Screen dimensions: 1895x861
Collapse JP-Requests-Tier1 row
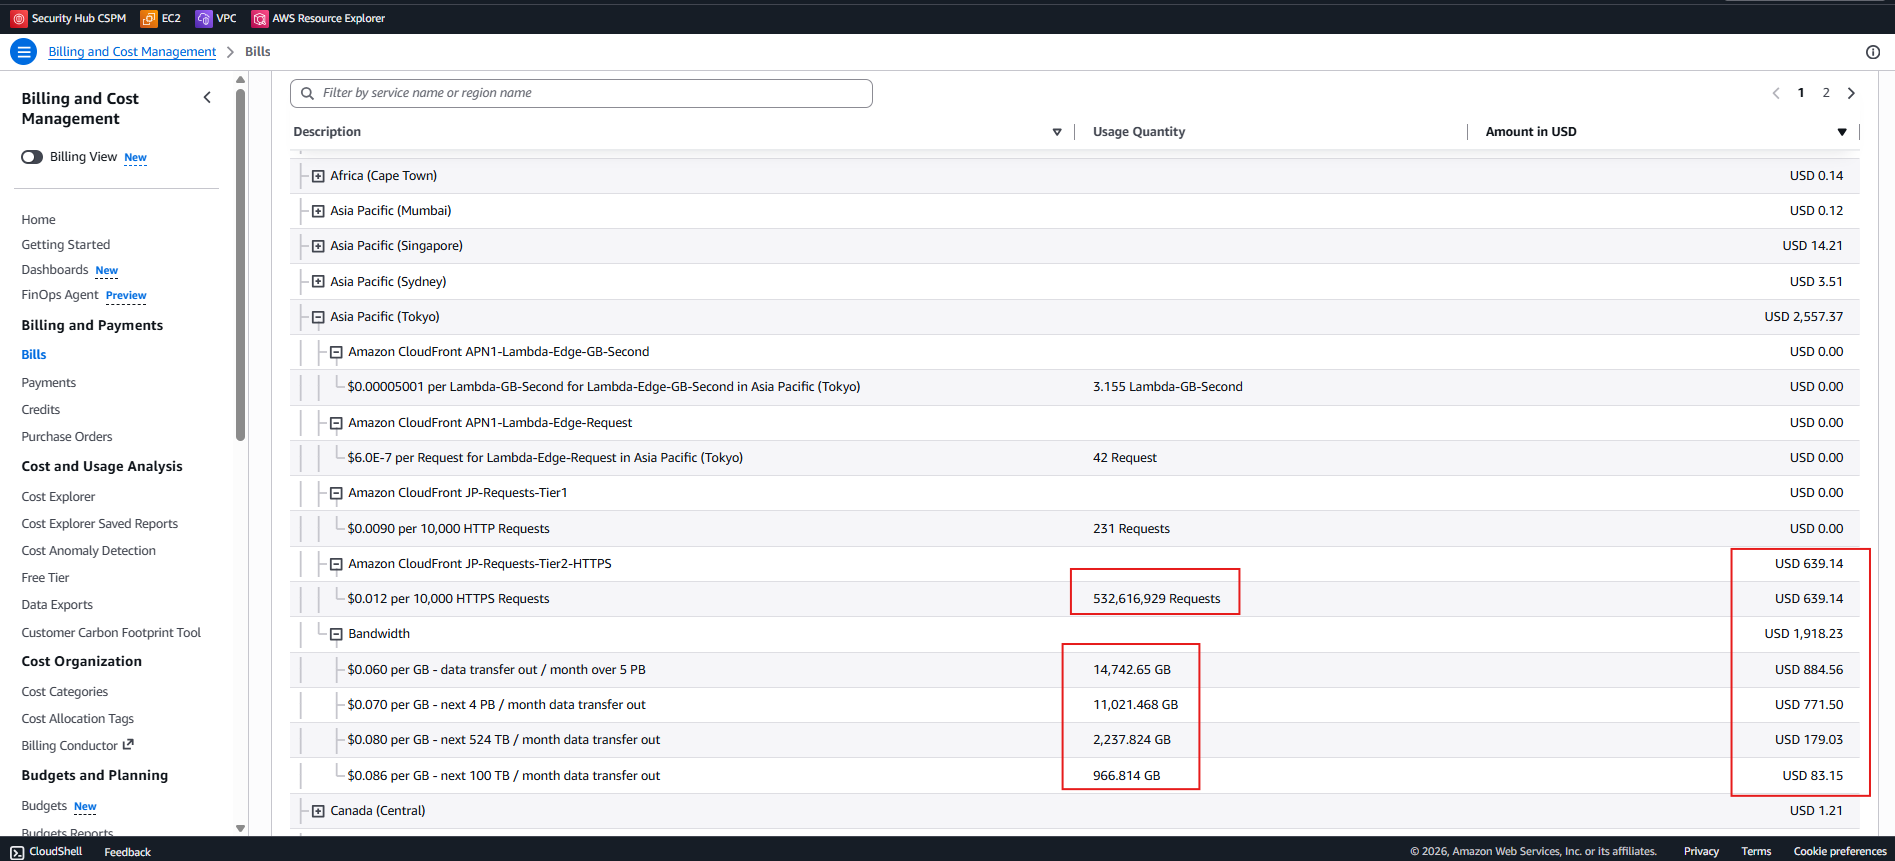click(x=336, y=493)
